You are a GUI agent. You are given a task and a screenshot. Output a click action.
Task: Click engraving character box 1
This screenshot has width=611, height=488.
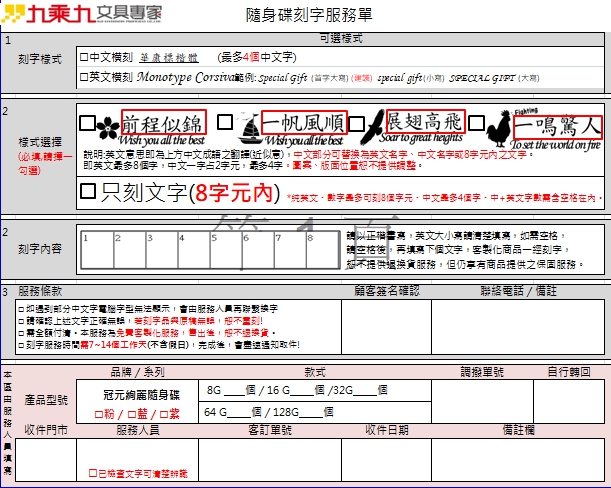click(97, 250)
